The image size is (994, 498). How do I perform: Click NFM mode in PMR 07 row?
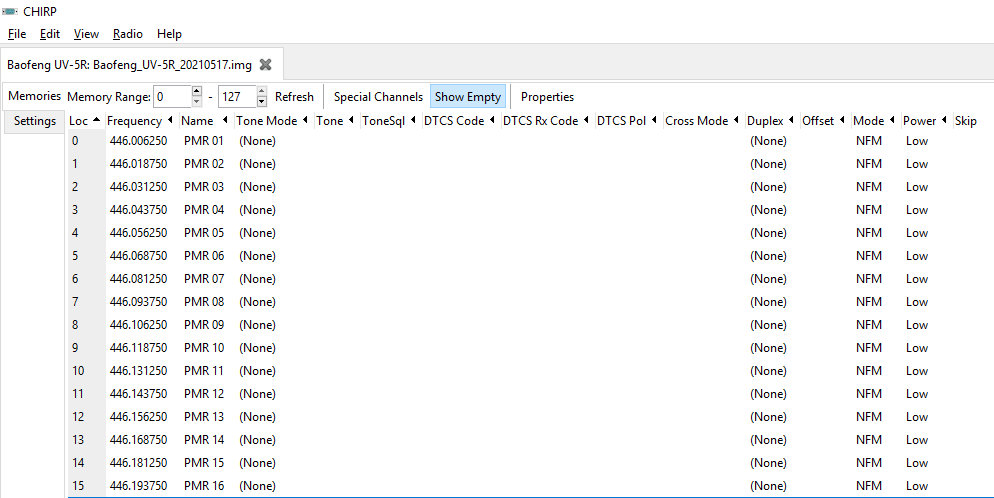tap(869, 279)
